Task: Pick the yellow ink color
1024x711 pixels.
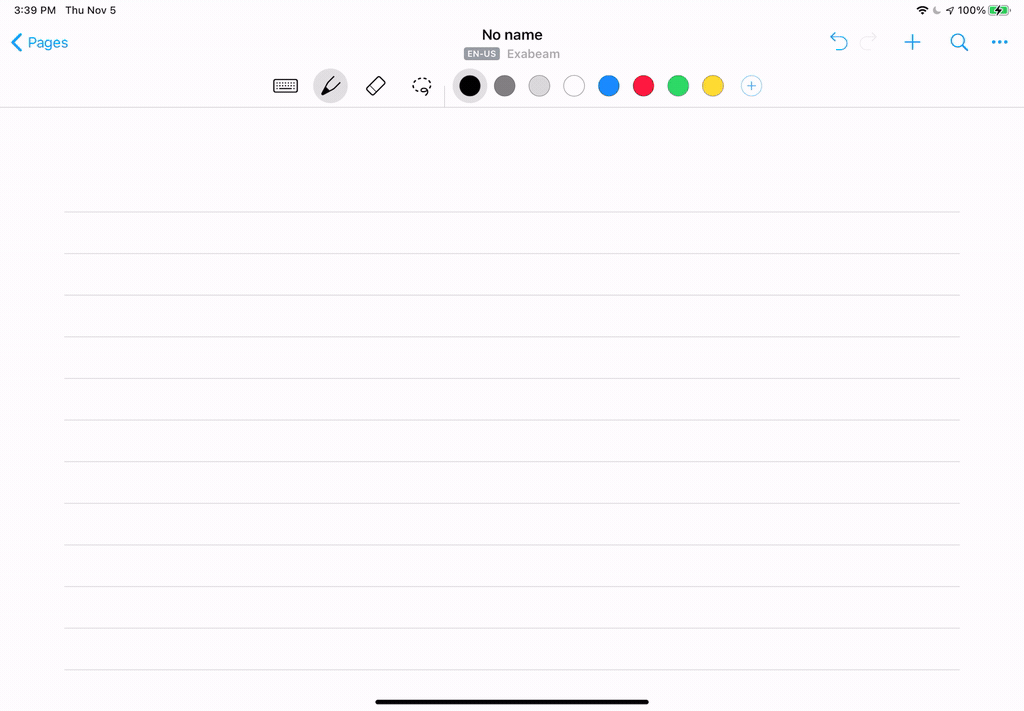Action: [712, 86]
